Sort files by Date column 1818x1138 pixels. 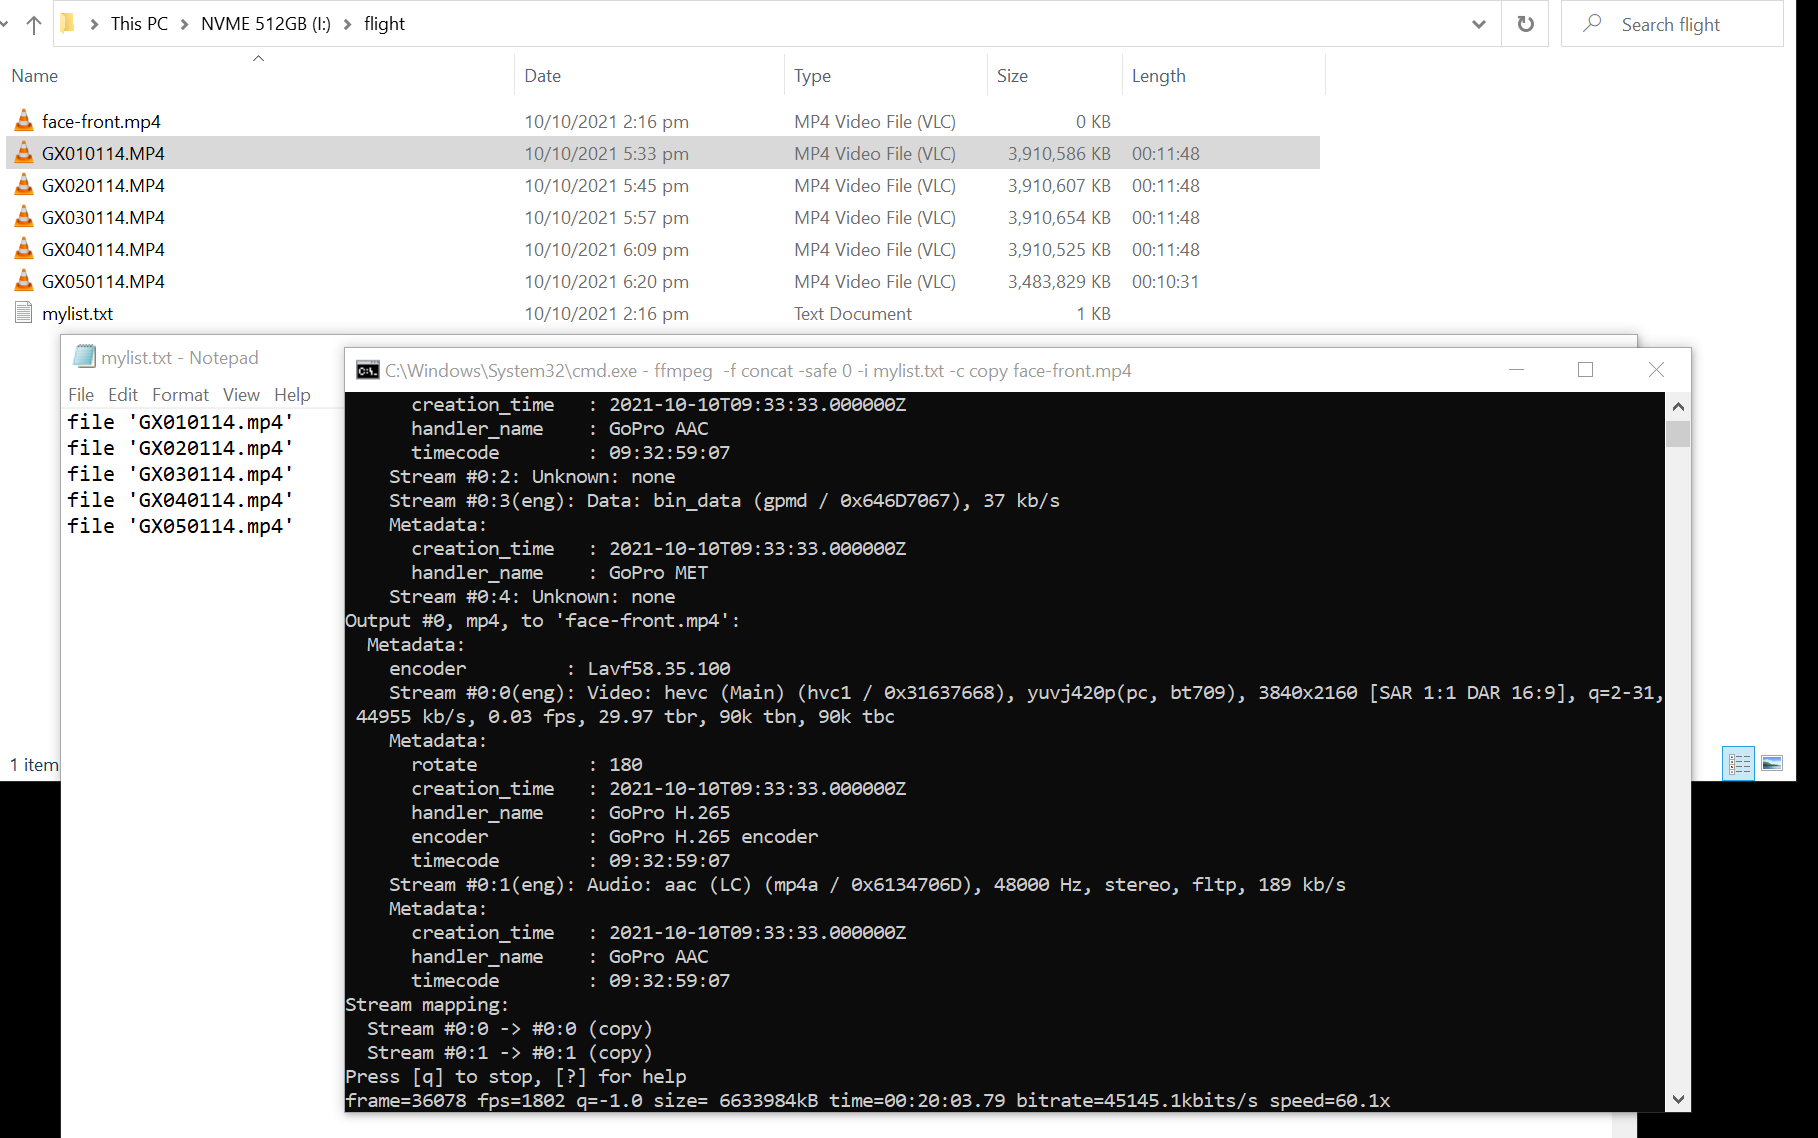coord(650,76)
